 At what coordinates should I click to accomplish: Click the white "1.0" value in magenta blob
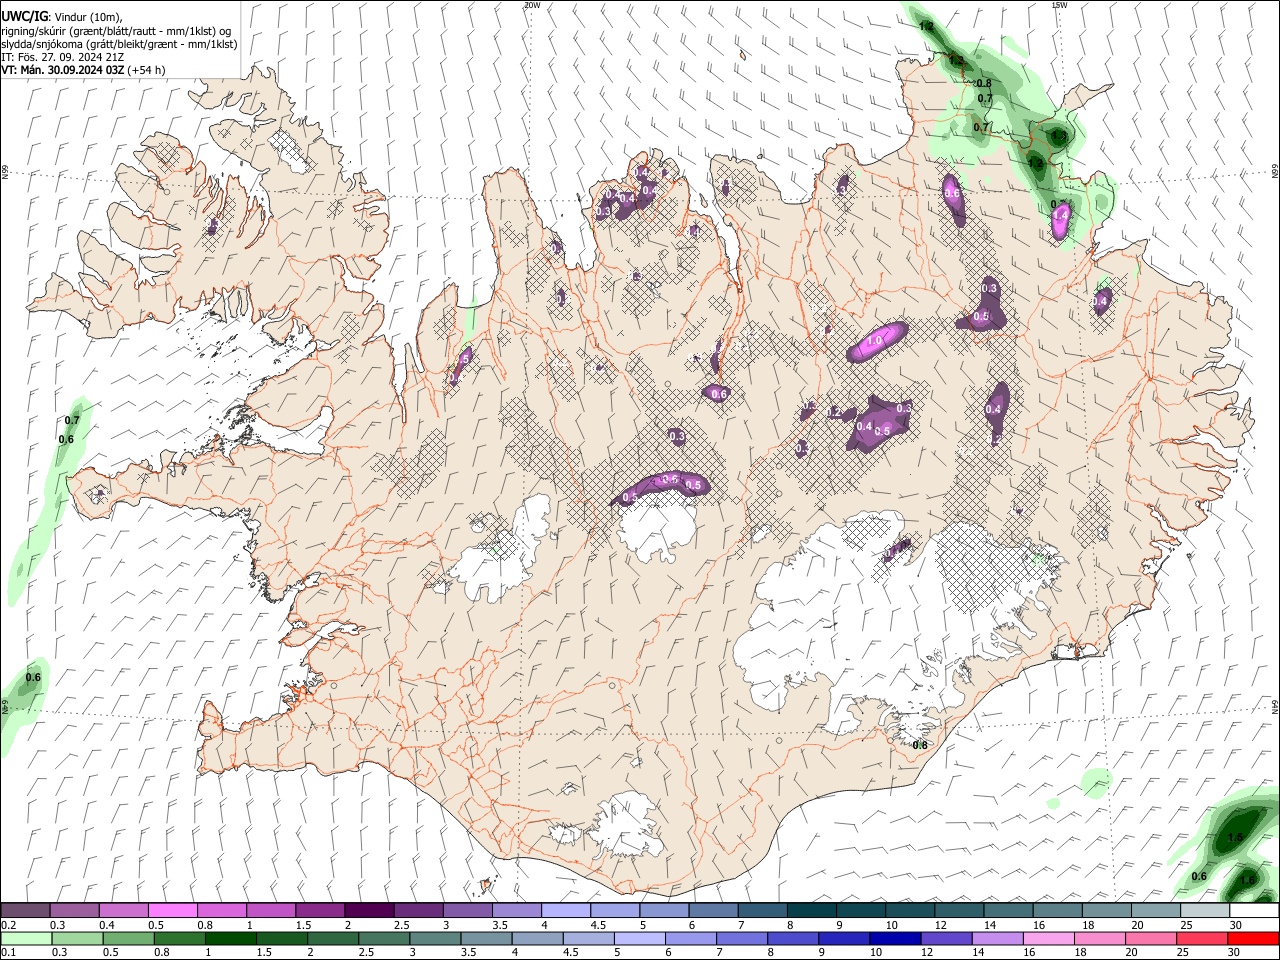click(x=874, y=341)
